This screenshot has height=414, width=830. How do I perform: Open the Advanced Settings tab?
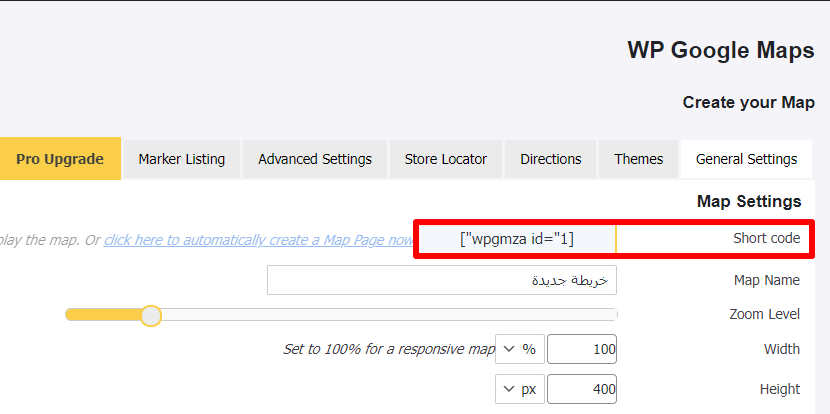coord(315,159)
